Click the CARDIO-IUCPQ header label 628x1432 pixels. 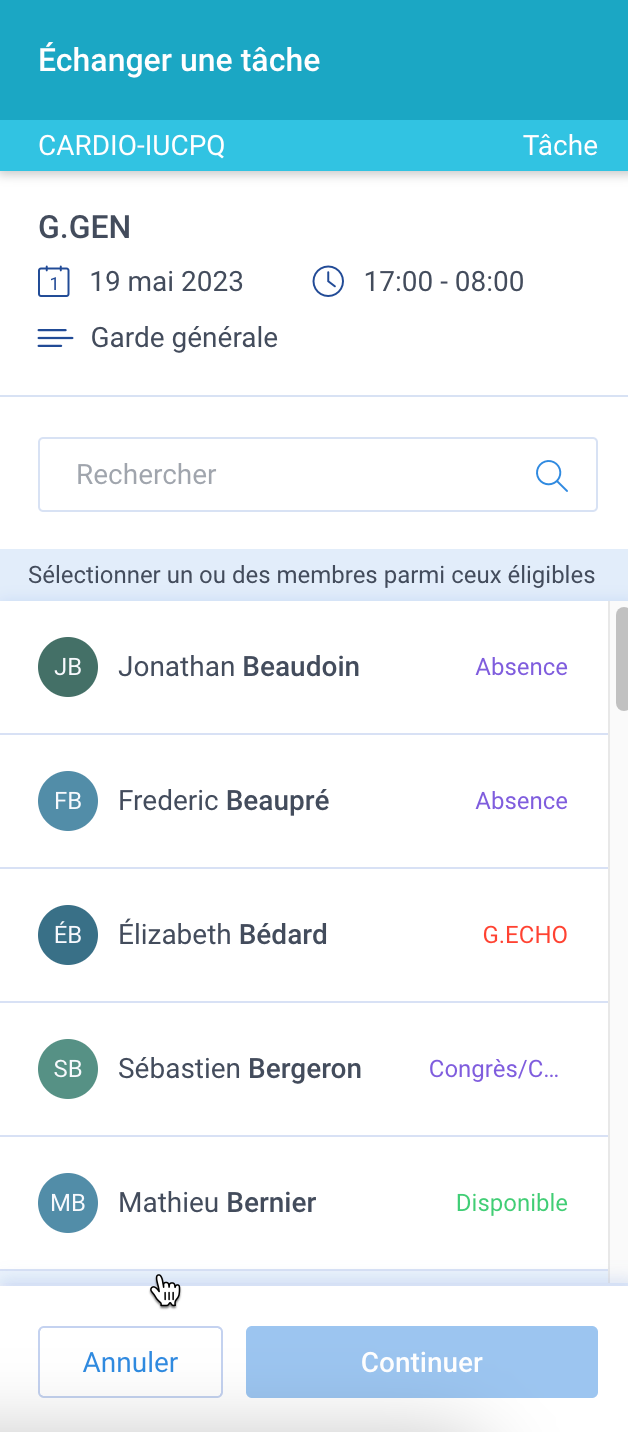pyautogui.click(x=132, y=146)
